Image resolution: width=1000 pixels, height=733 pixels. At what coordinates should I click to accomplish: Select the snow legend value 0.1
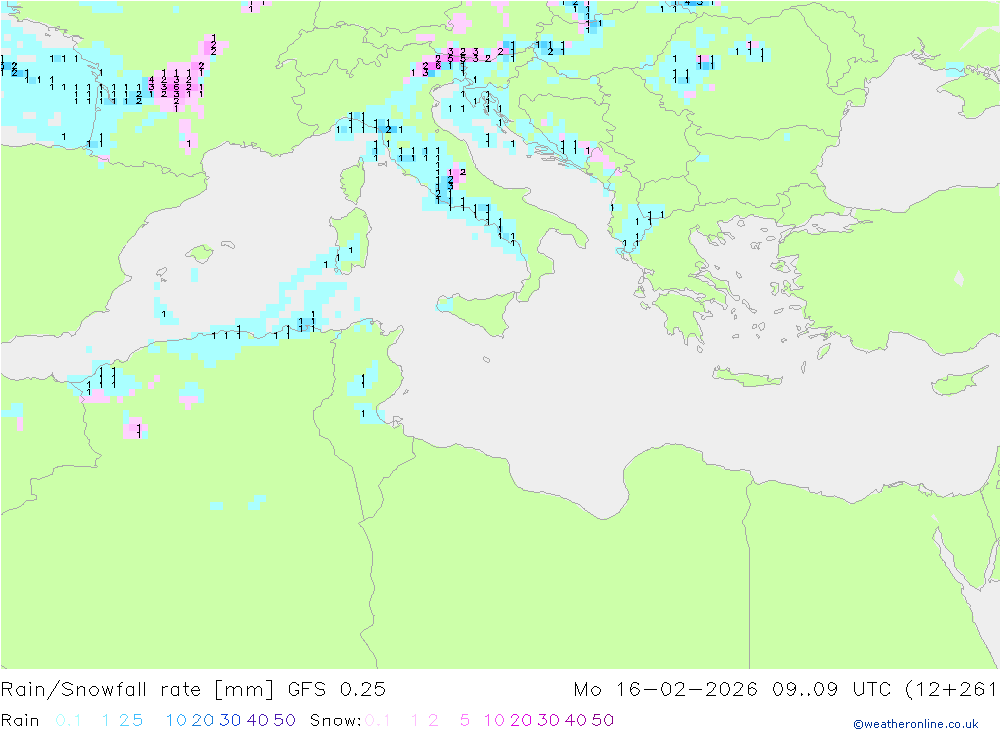(378, 720)
